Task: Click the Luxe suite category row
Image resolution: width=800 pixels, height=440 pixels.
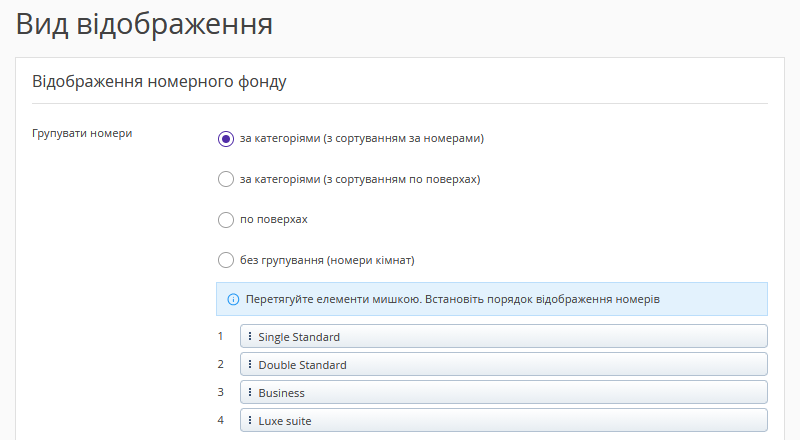Action: pos(503,420)
